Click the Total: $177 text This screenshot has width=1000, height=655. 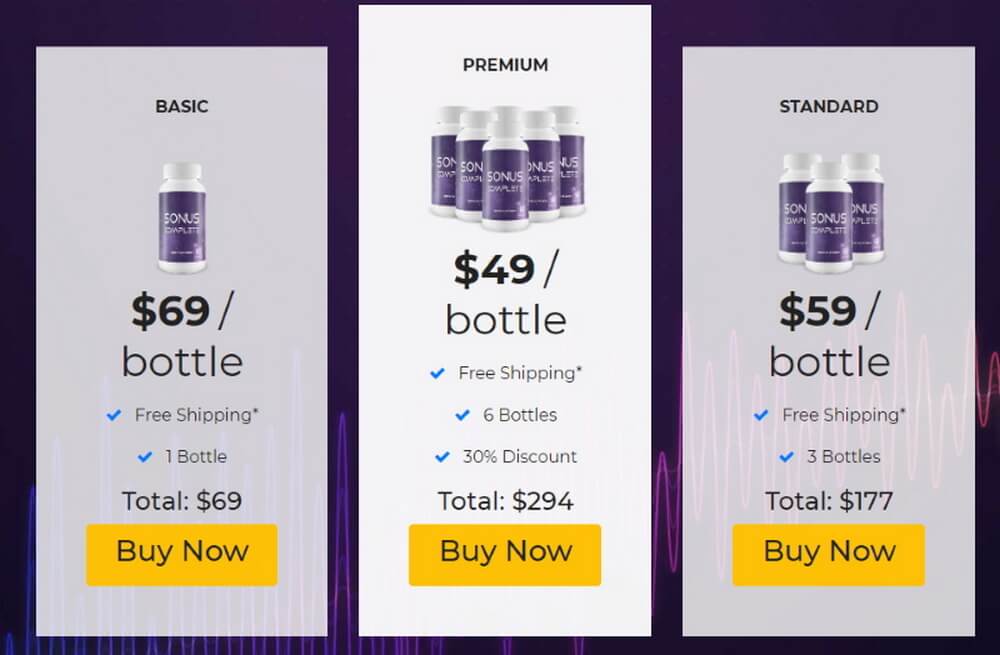coord(829,501)
